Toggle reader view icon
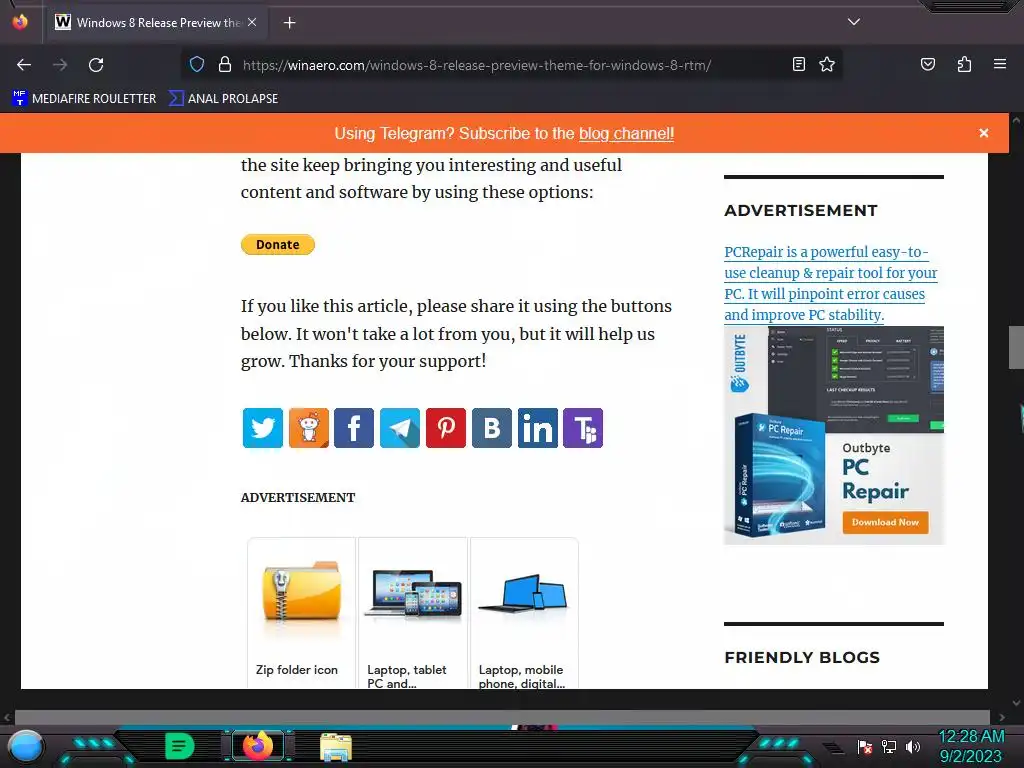This screenshot has height=768, width=1024. tap(799, 64)
